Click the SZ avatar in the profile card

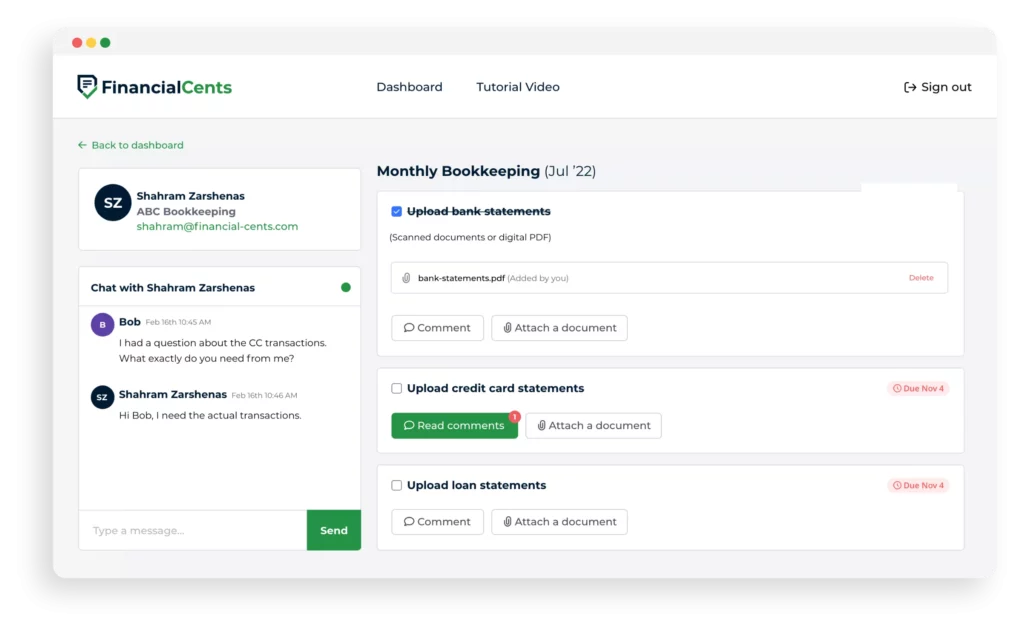click(x=112, y=203)
